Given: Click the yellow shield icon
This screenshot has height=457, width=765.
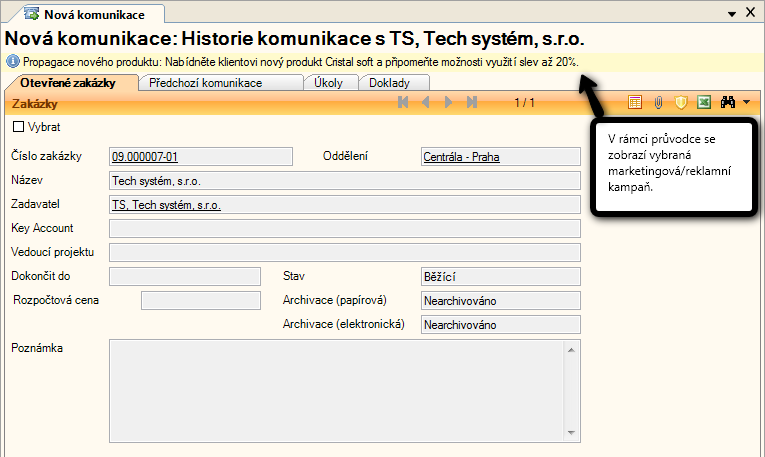Looking at the screenshot, I should click(681, 103).
